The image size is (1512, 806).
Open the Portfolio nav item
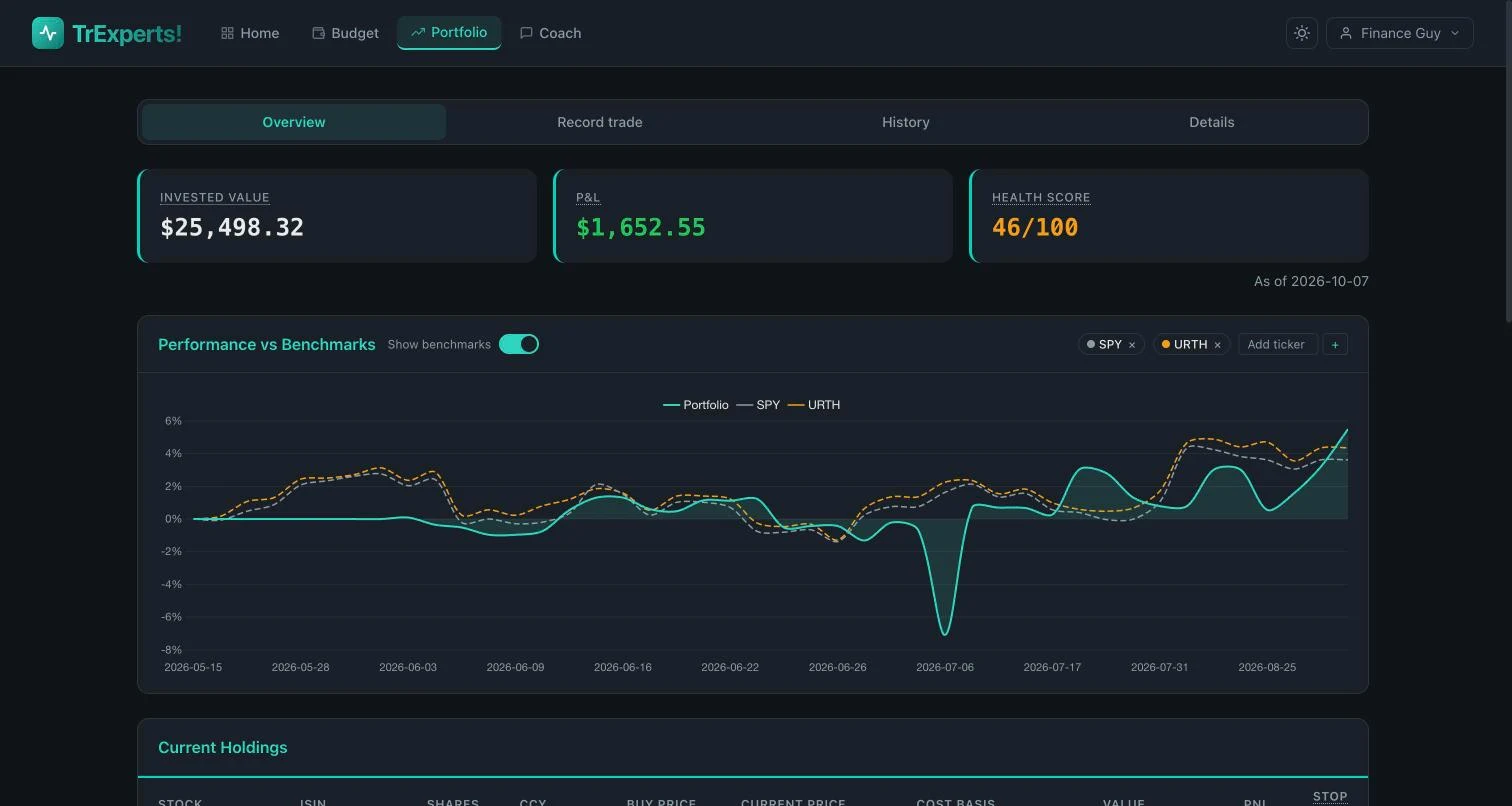point(449,32)
